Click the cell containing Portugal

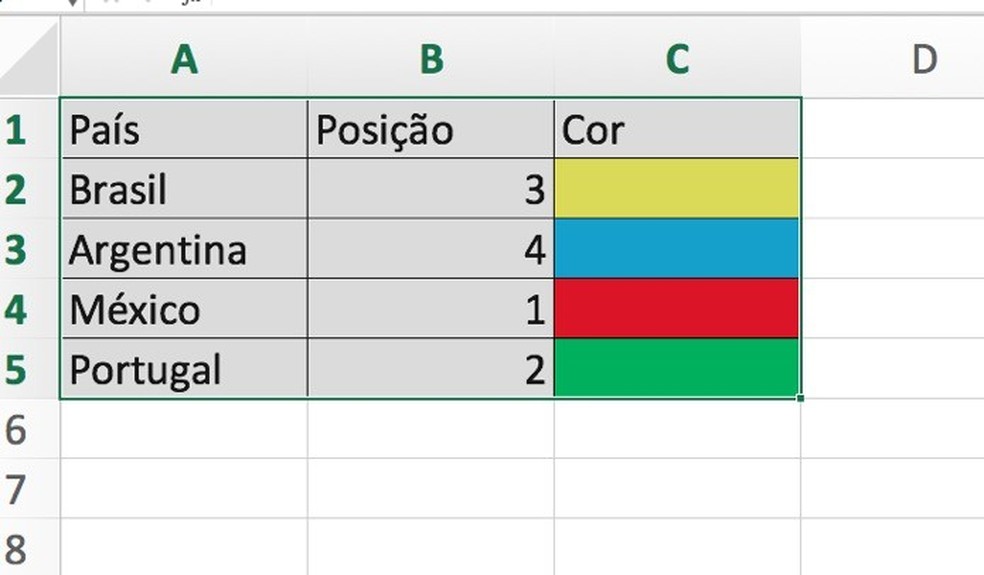tap(184, 369)
